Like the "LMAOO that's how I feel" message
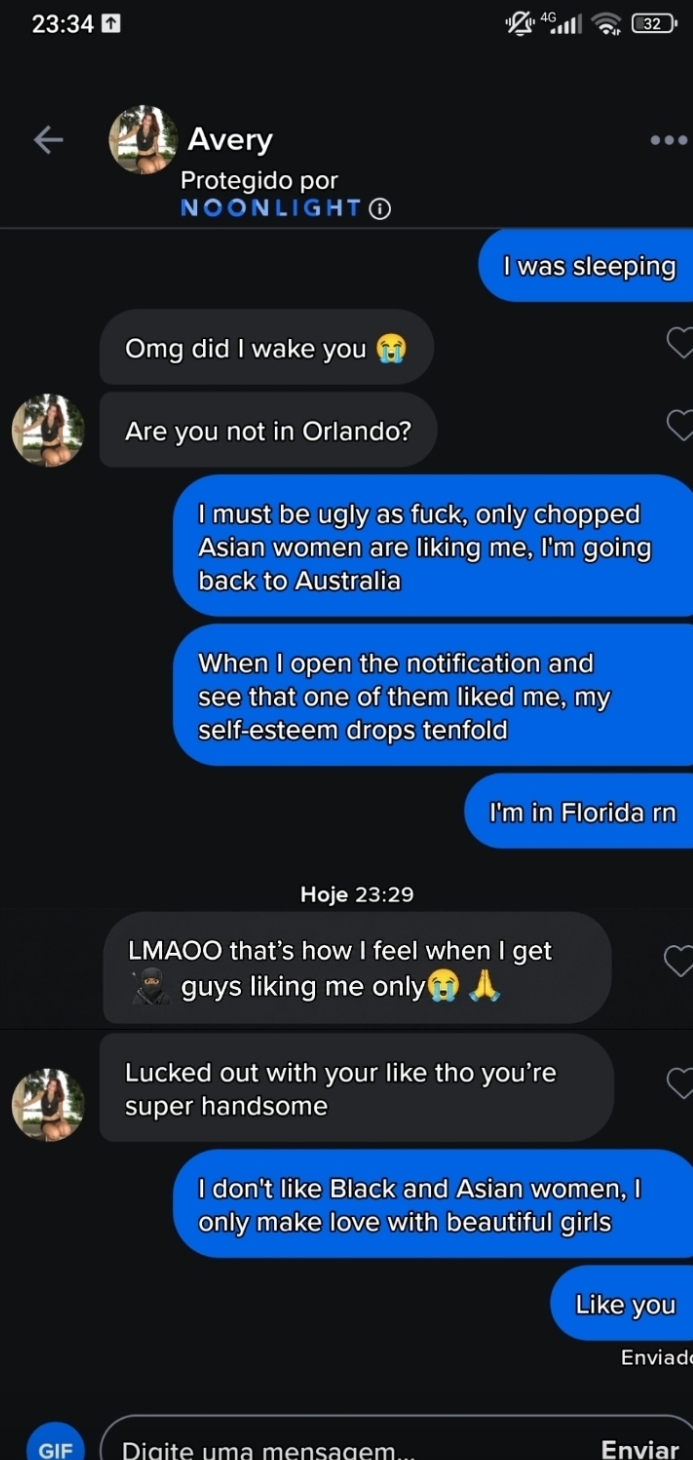 (x=678, y=961)
